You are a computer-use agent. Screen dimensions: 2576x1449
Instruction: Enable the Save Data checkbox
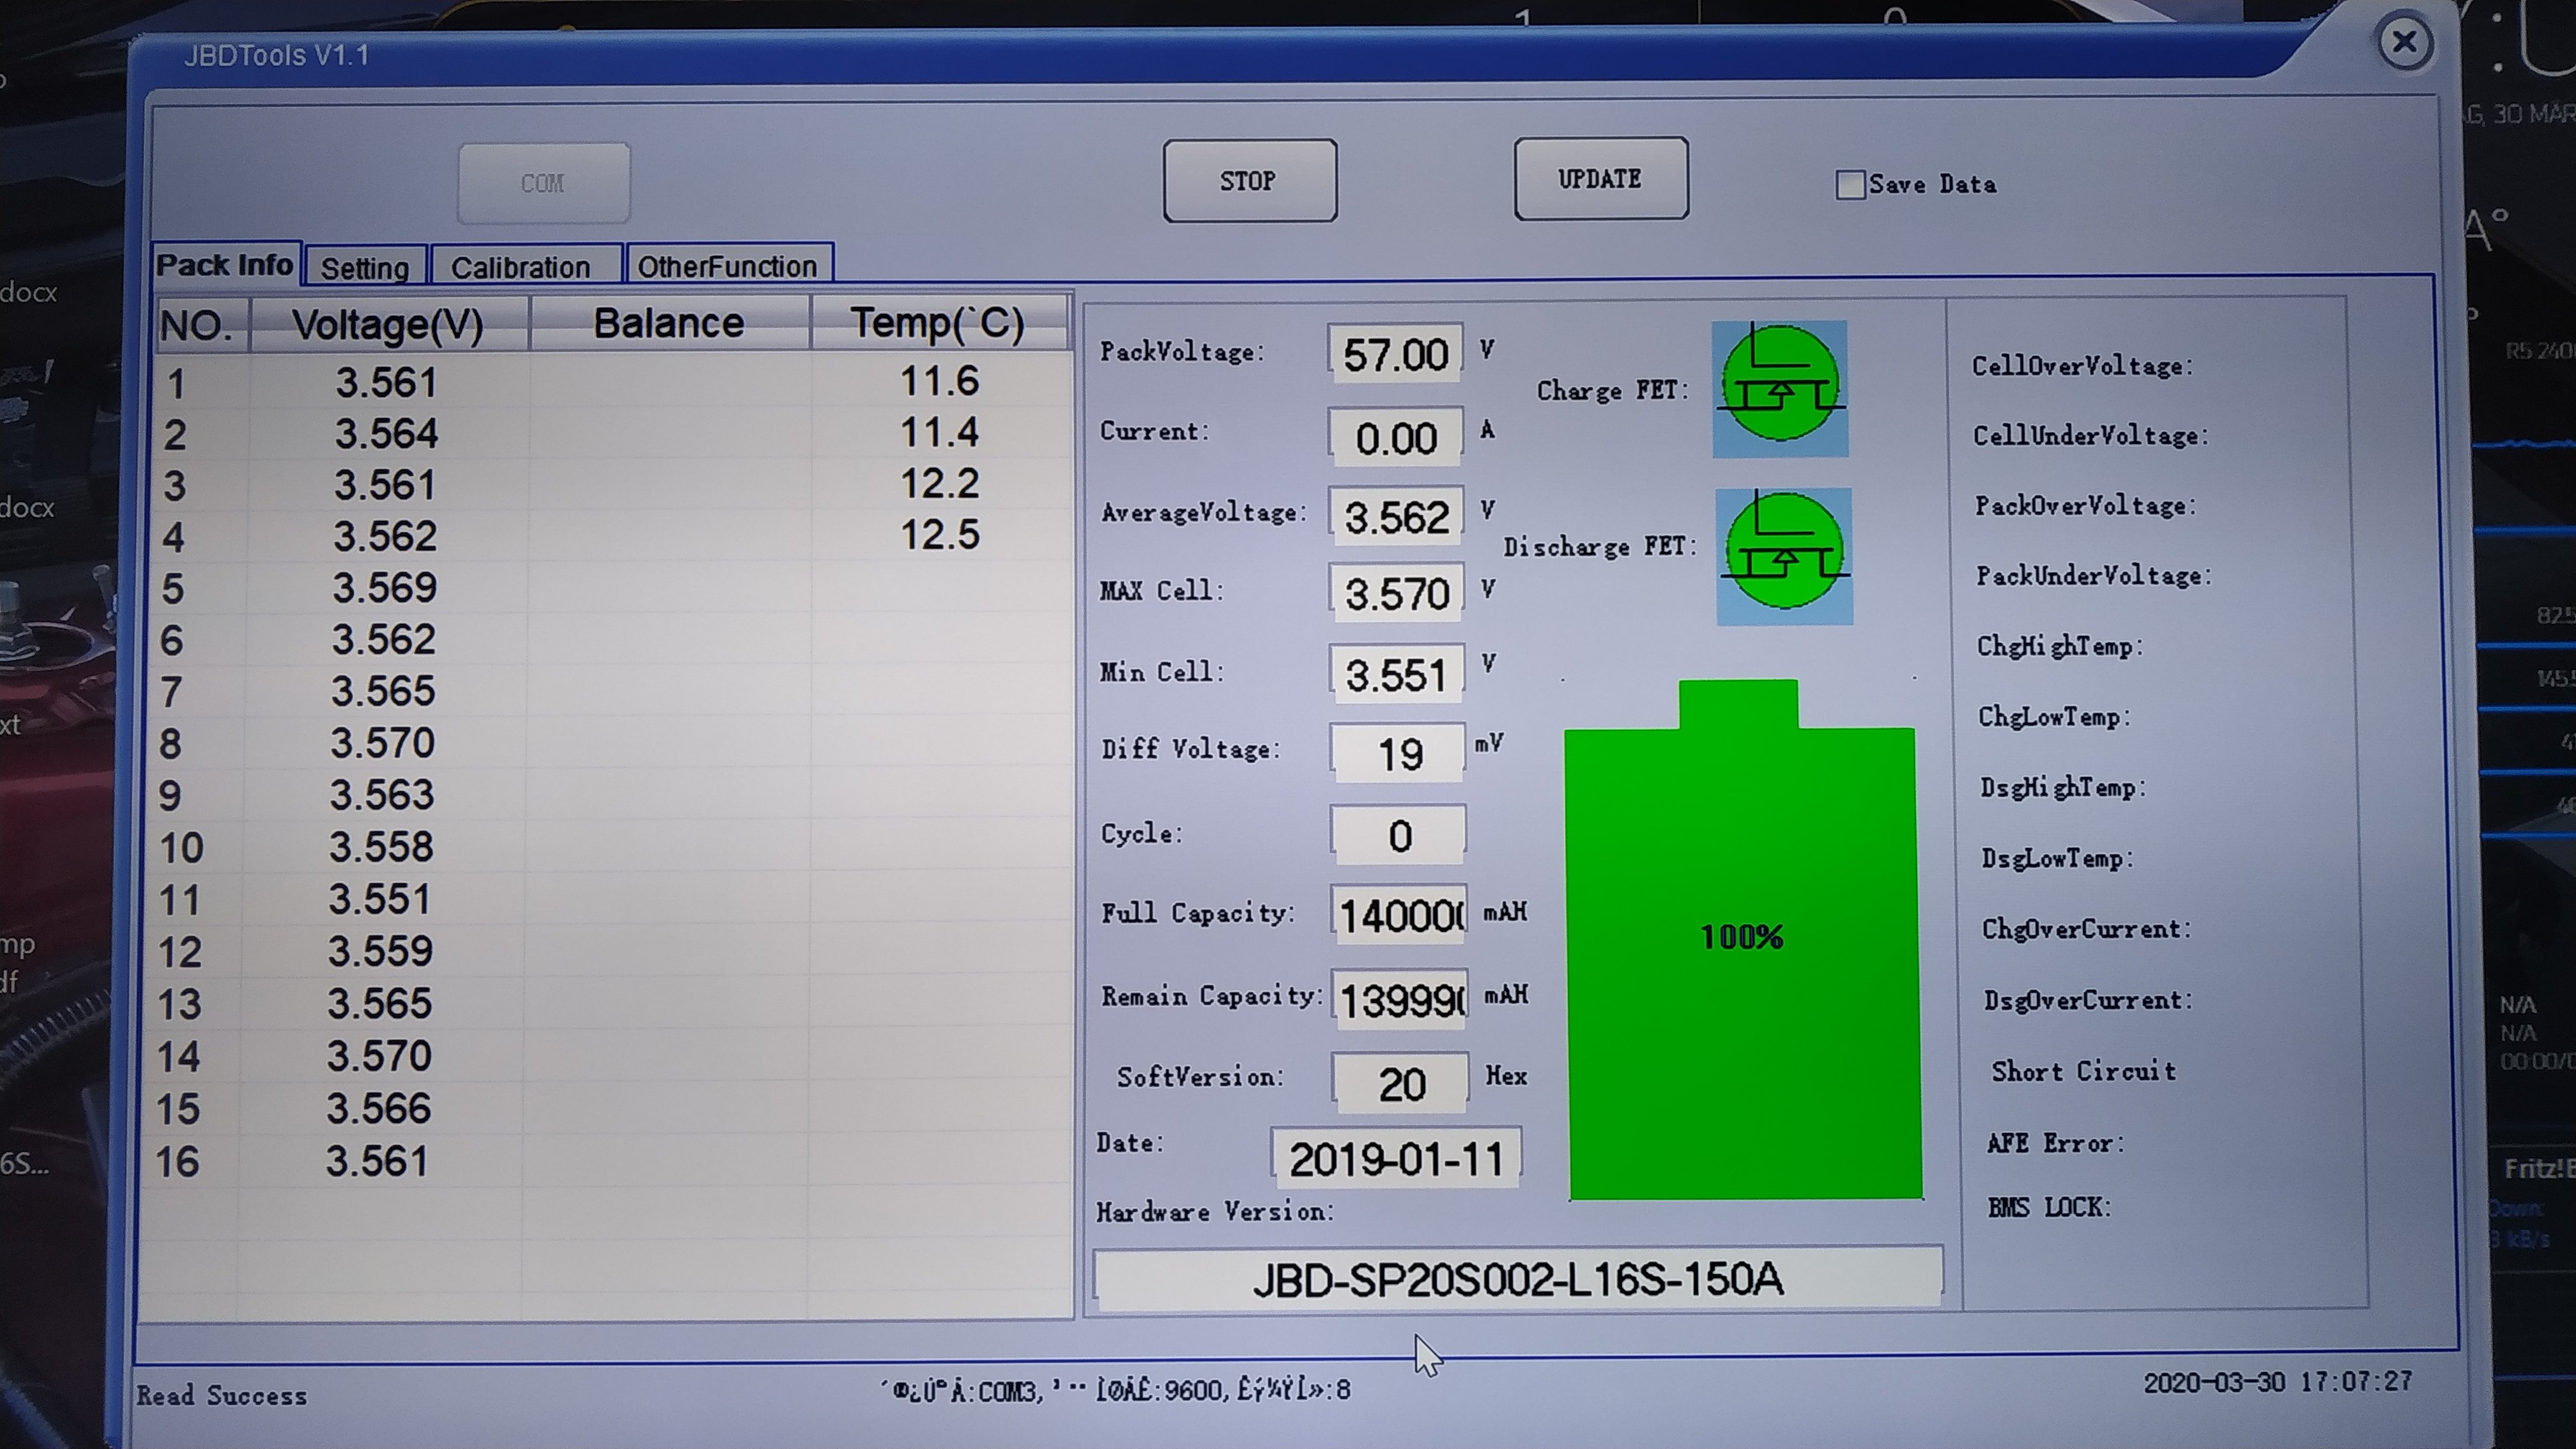[x=1850, y=185]
